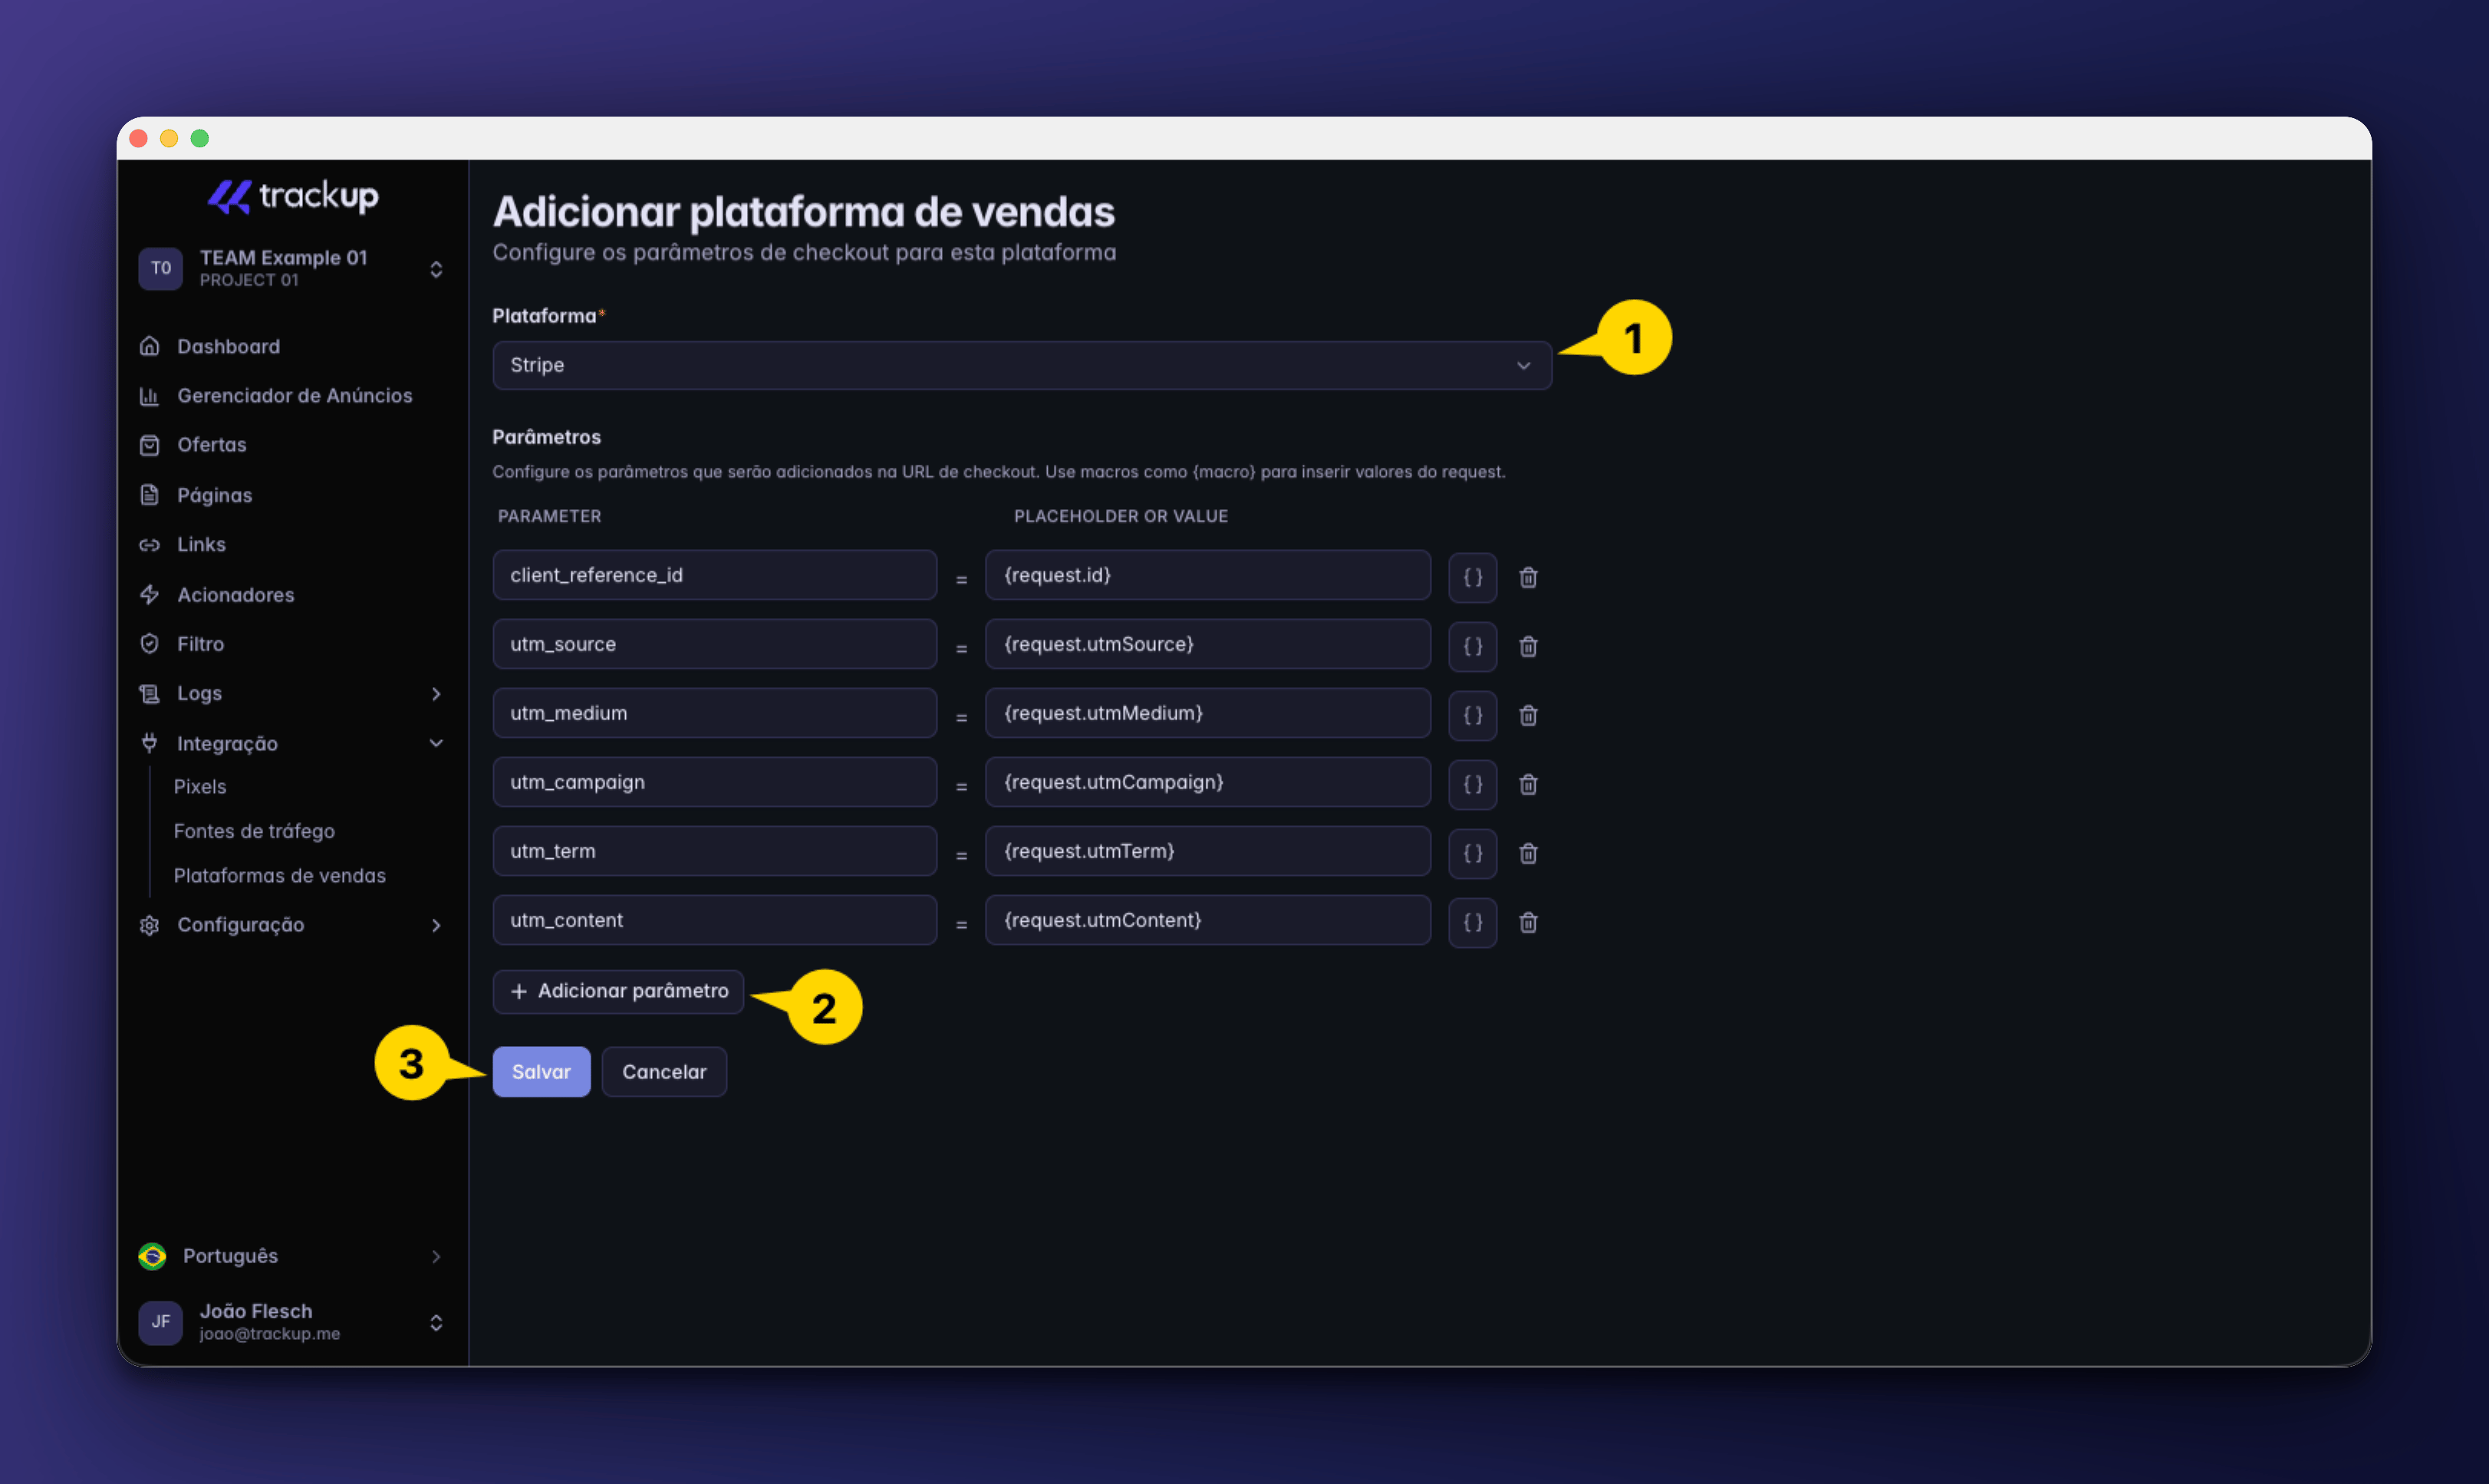Viewport: 2489px width, 1484px height.
Task: Navigate to Ofertas
Action: pyautogui.click(x=212, y=445)
